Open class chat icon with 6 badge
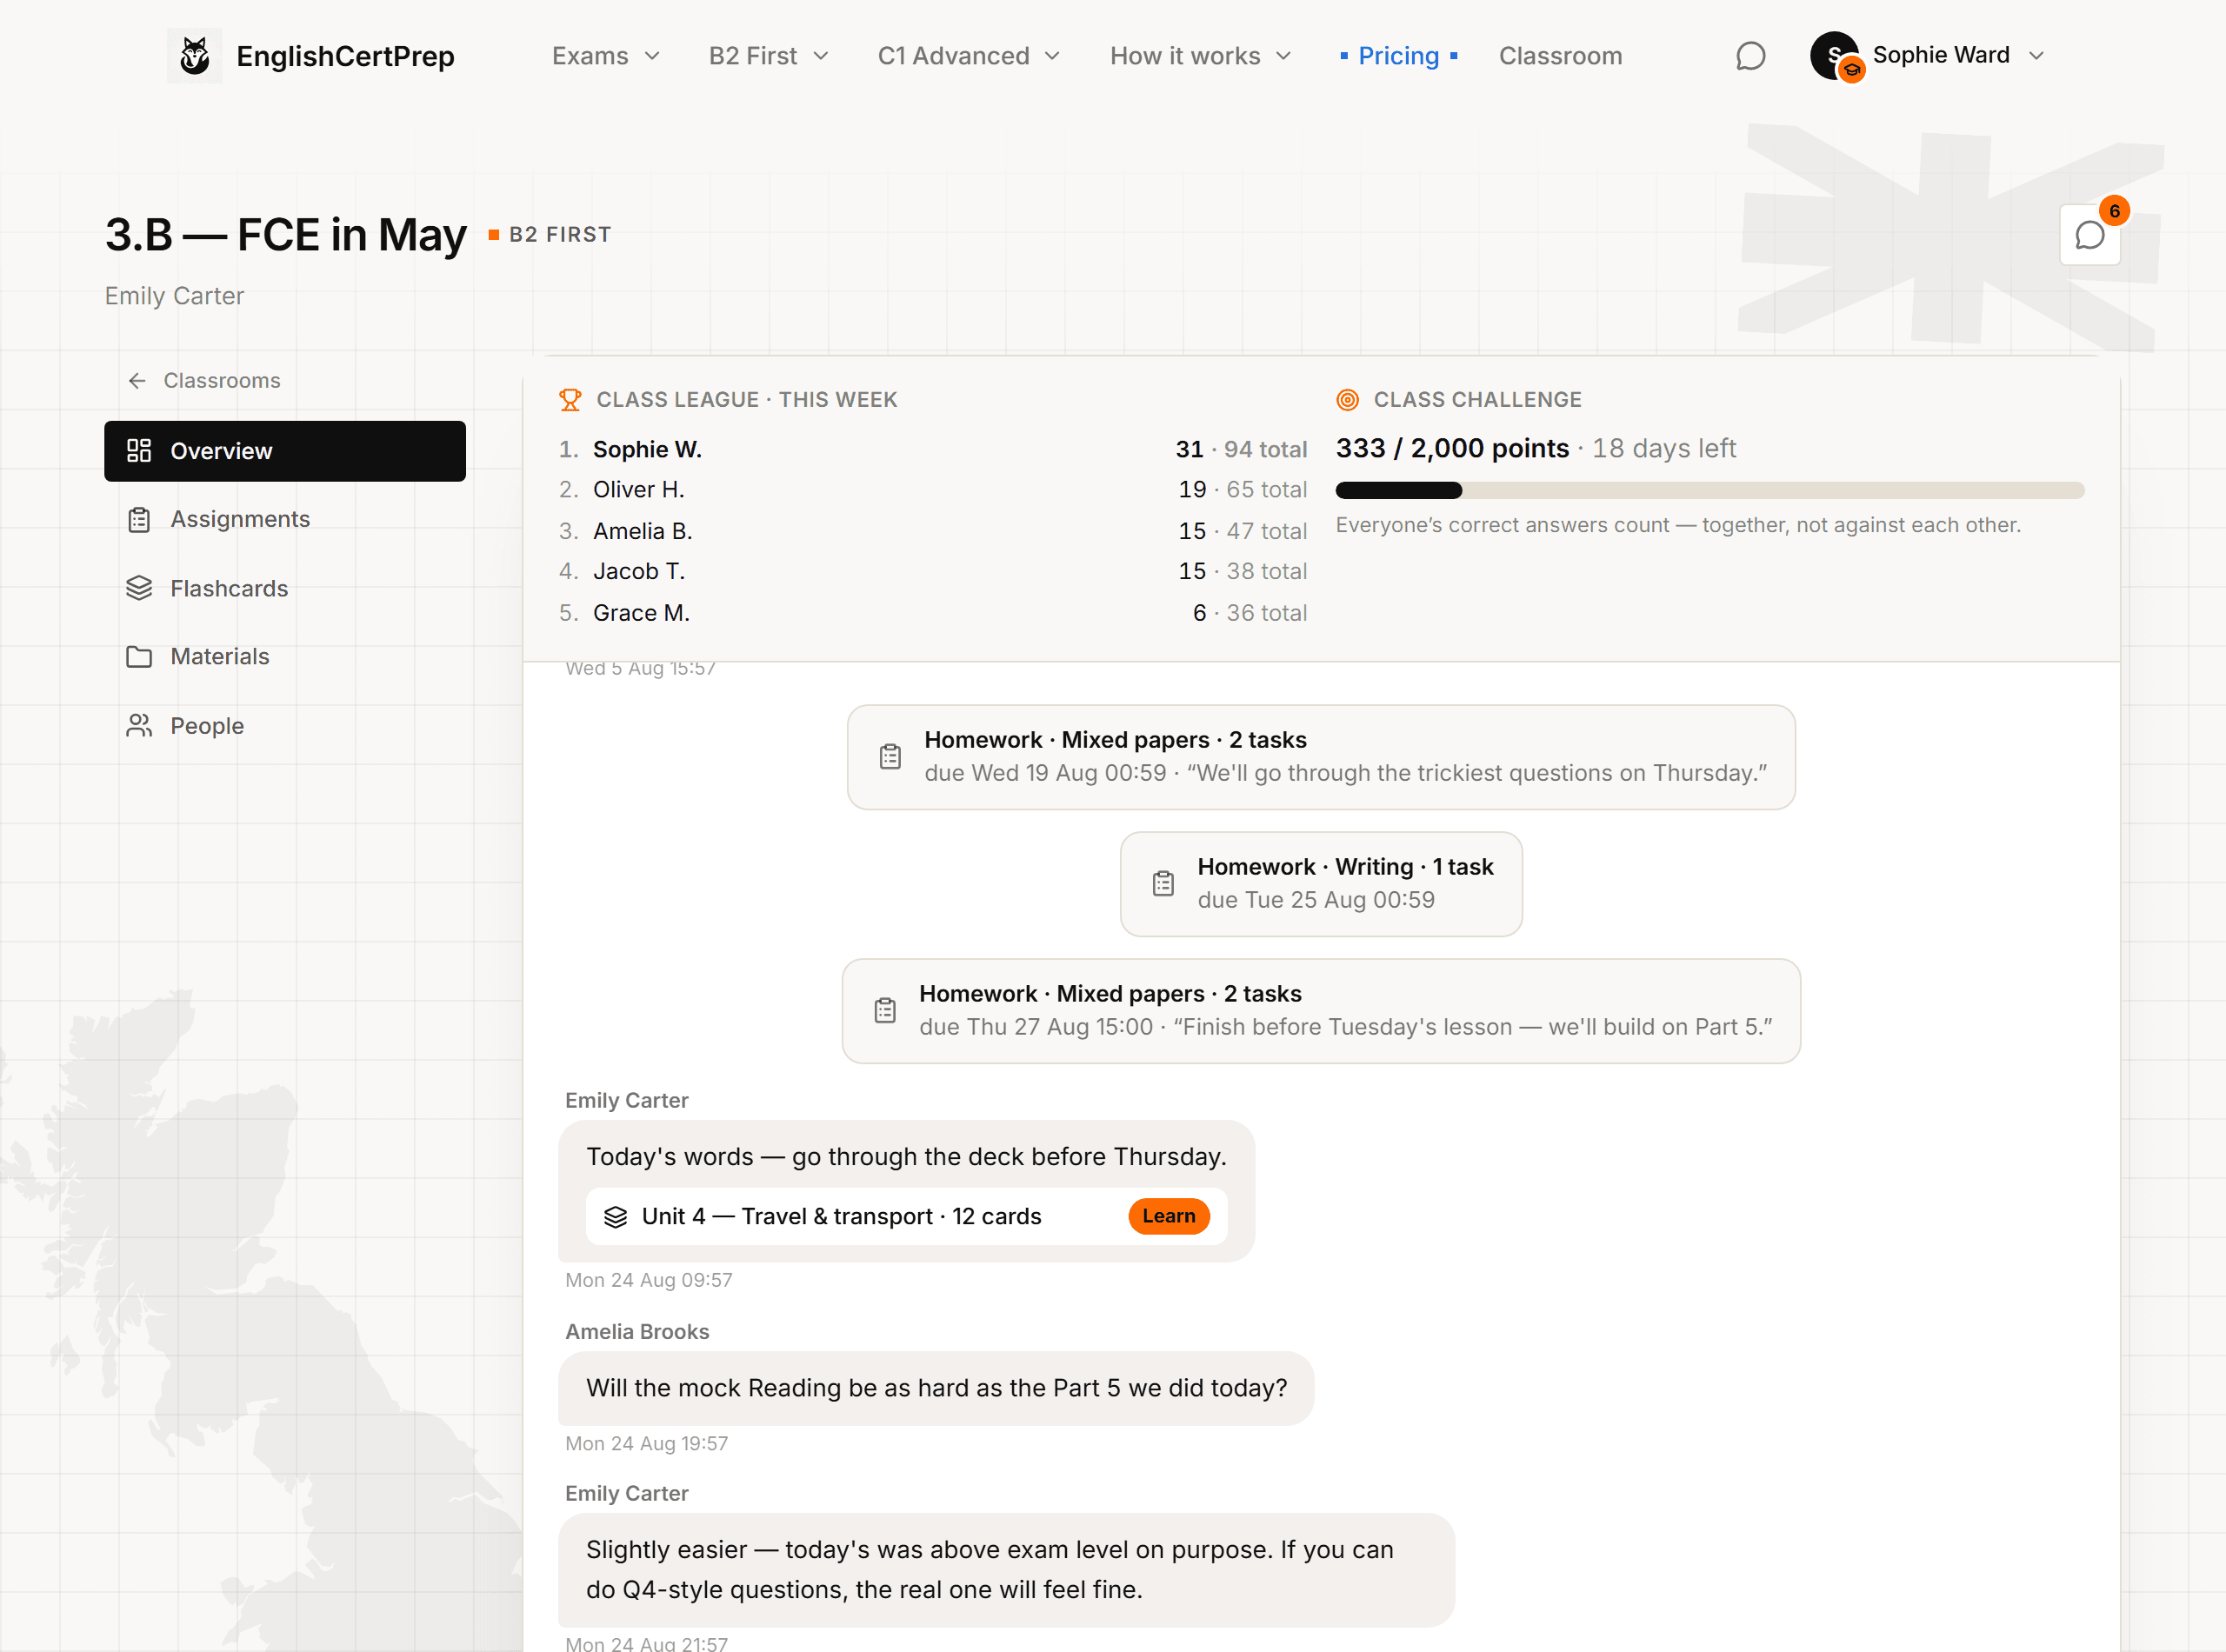This screenshot has width=2226, height=1652. 2090,235
